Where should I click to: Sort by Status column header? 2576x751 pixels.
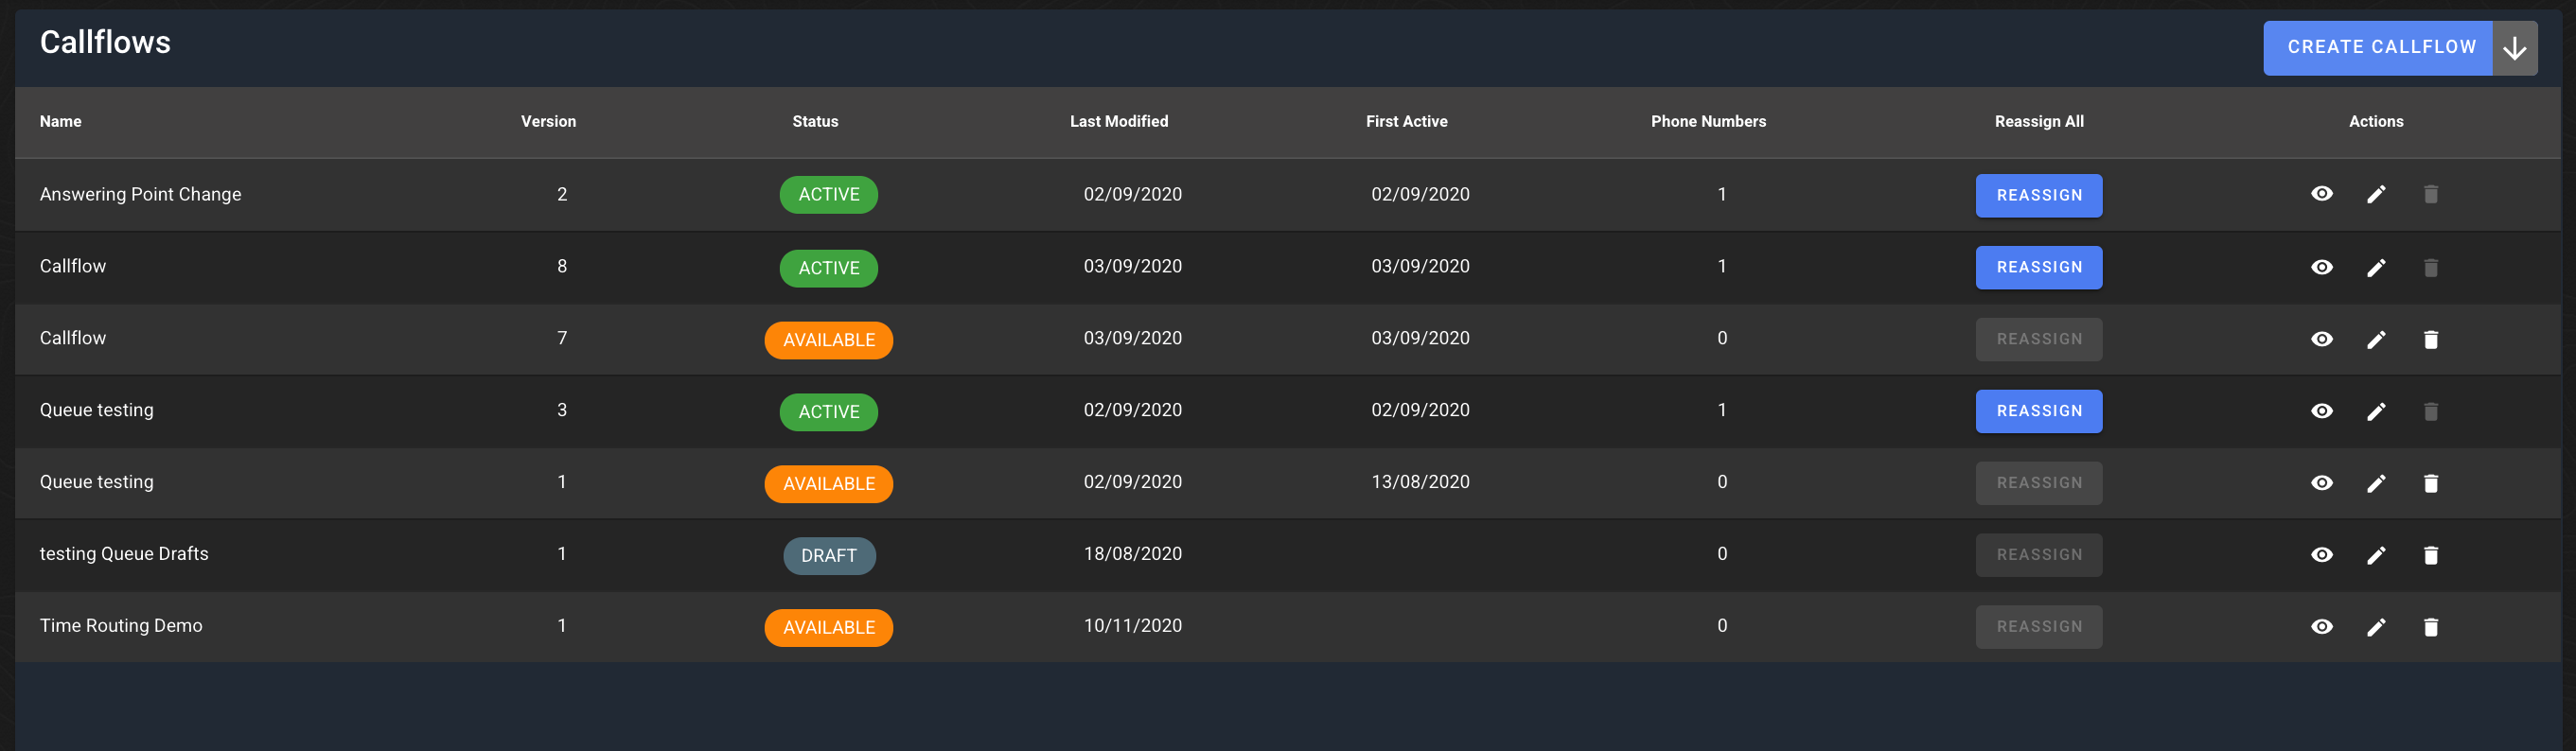[815, 121]
